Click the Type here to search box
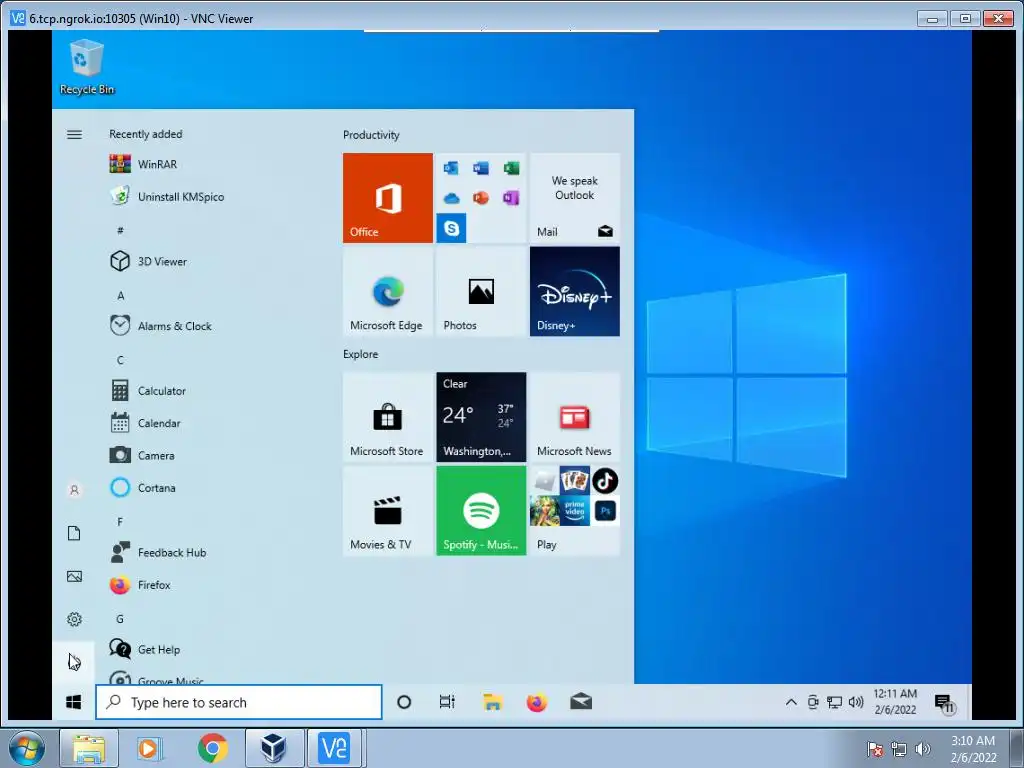 click(239, 702)
